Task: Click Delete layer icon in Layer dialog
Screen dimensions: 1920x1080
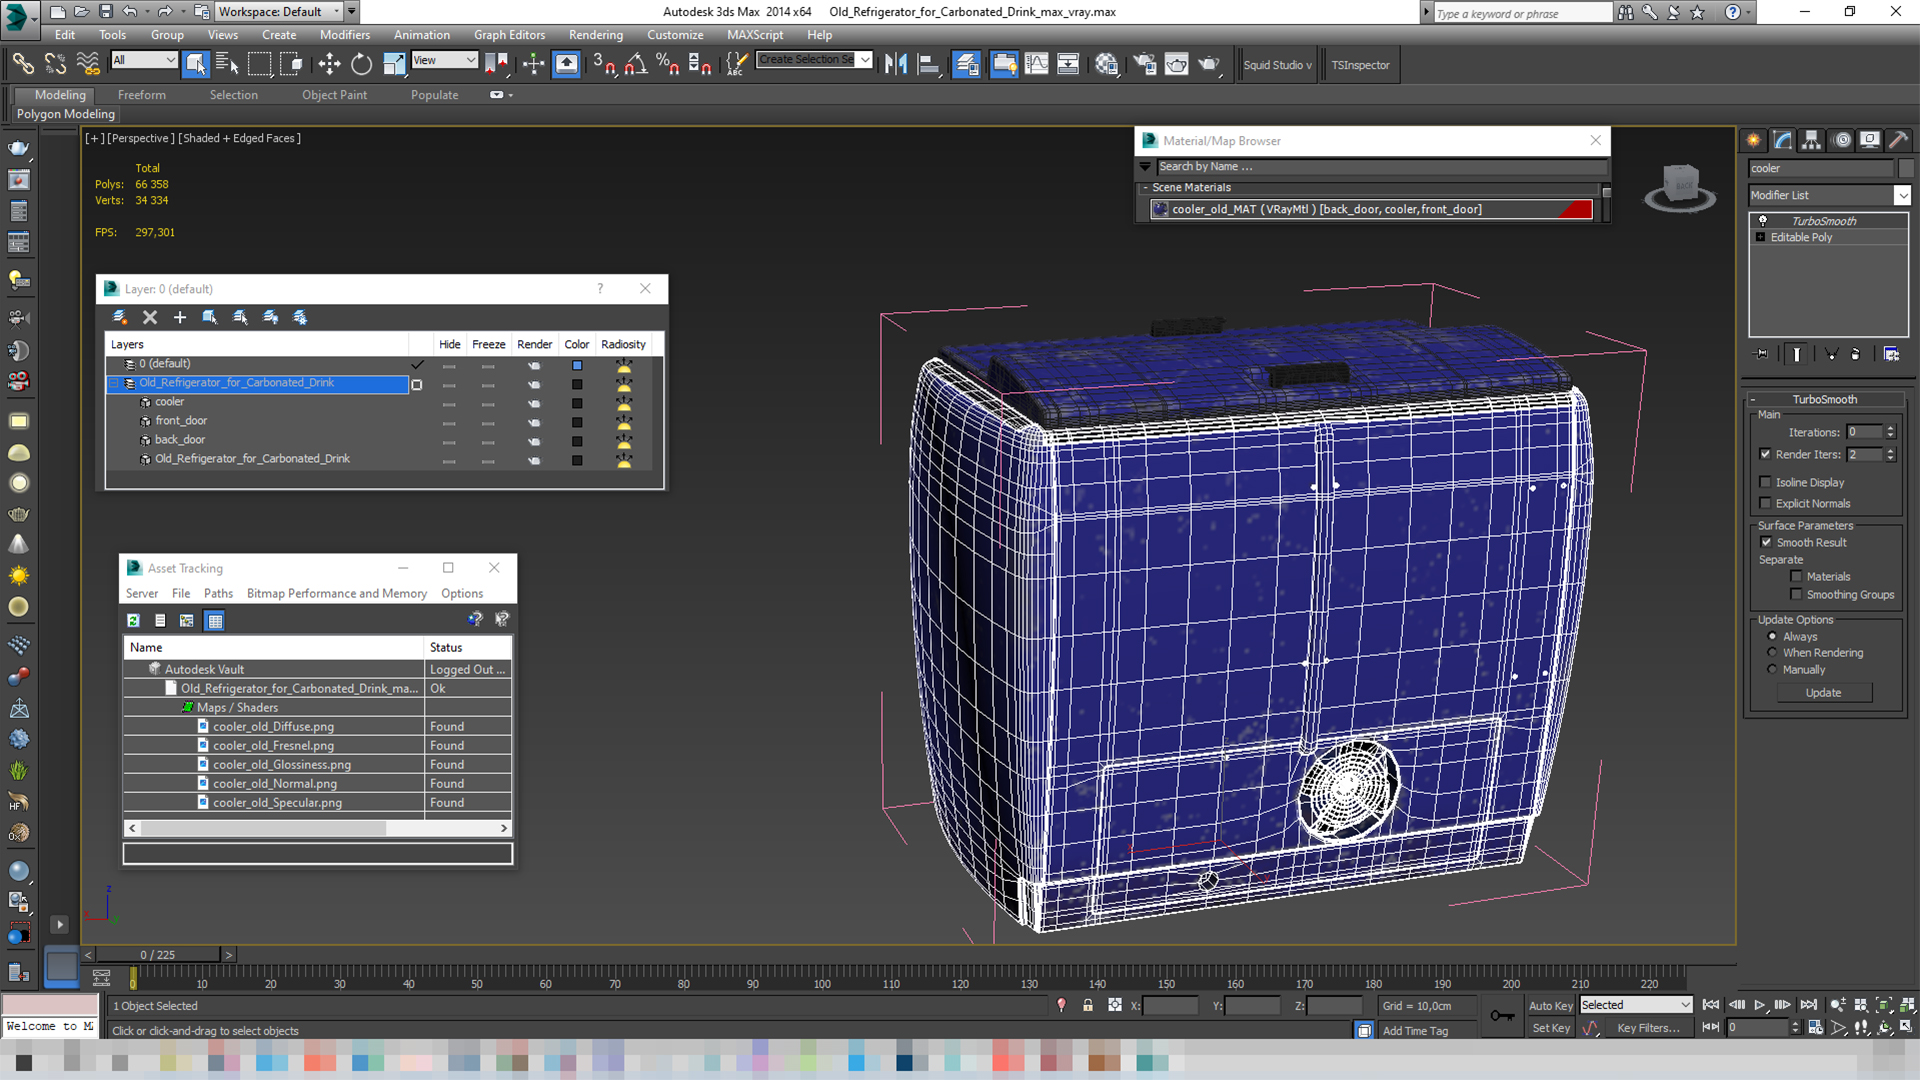Action: pos(150,317)
